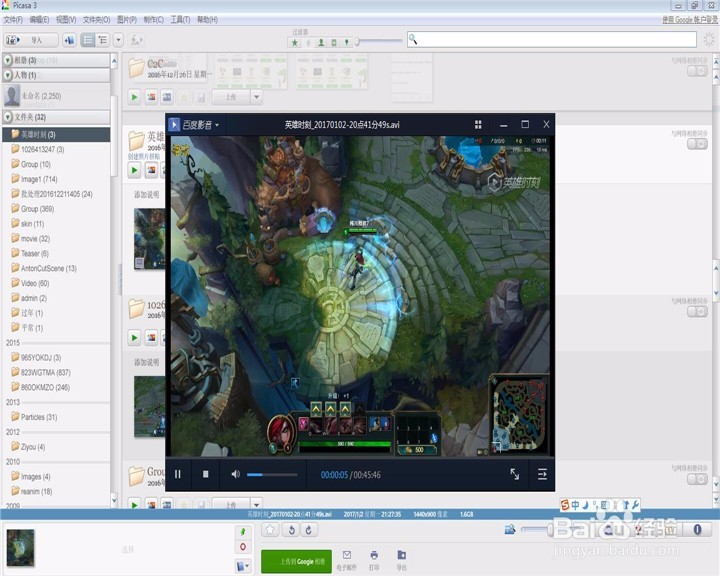Play slideshow for the 1026413247 folder

coord(134,338)
